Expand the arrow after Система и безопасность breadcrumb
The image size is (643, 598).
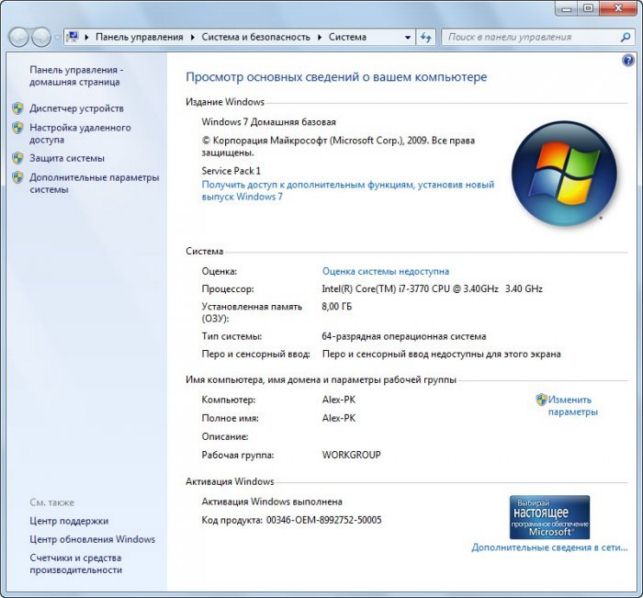(x=320, y=37)
